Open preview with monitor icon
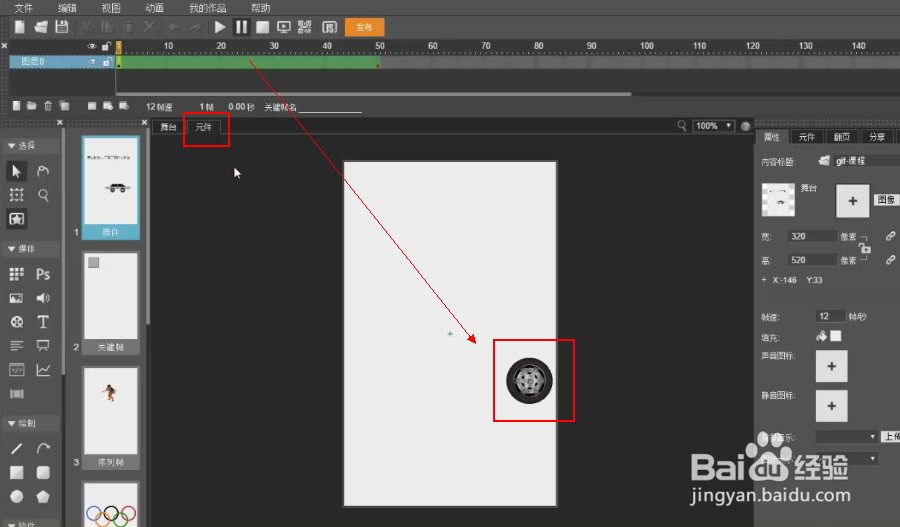 click(x=284, y=27)
